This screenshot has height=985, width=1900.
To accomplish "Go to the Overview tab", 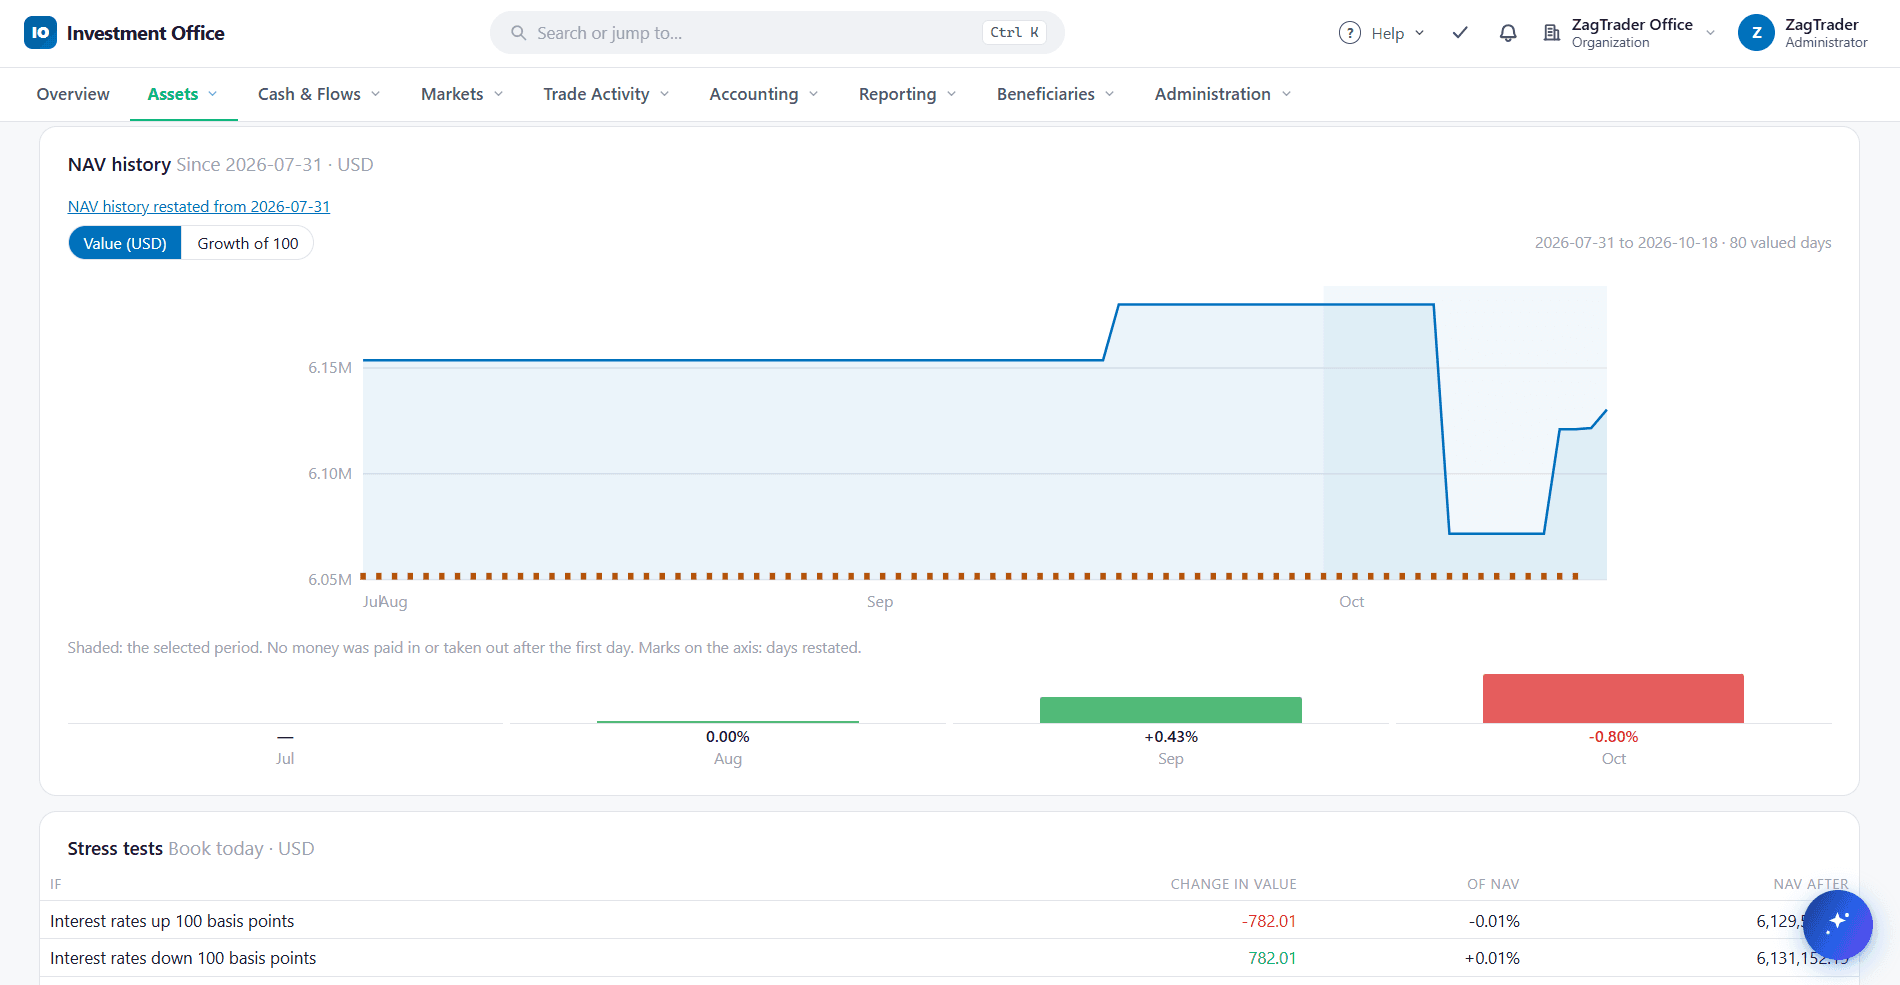I will (73, 94).
